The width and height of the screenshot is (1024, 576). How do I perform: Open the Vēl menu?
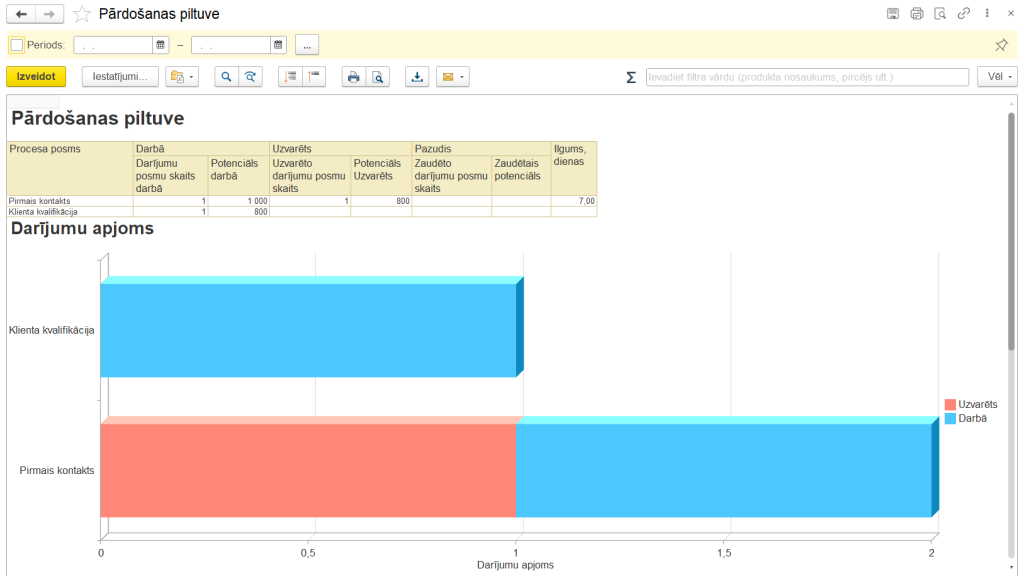point(997,77)
